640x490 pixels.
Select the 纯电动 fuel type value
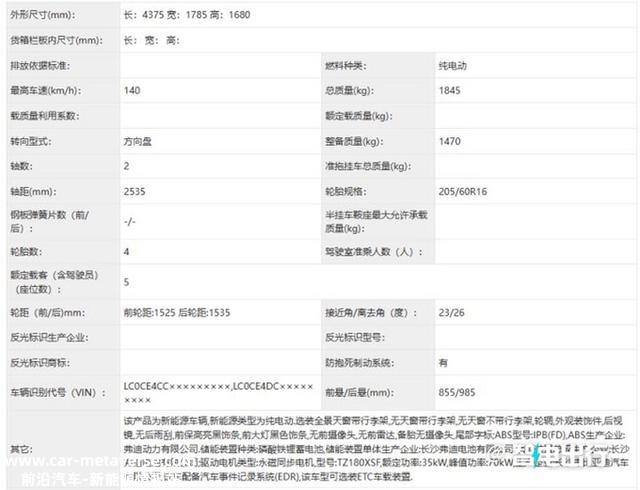(x=453, y=66)
